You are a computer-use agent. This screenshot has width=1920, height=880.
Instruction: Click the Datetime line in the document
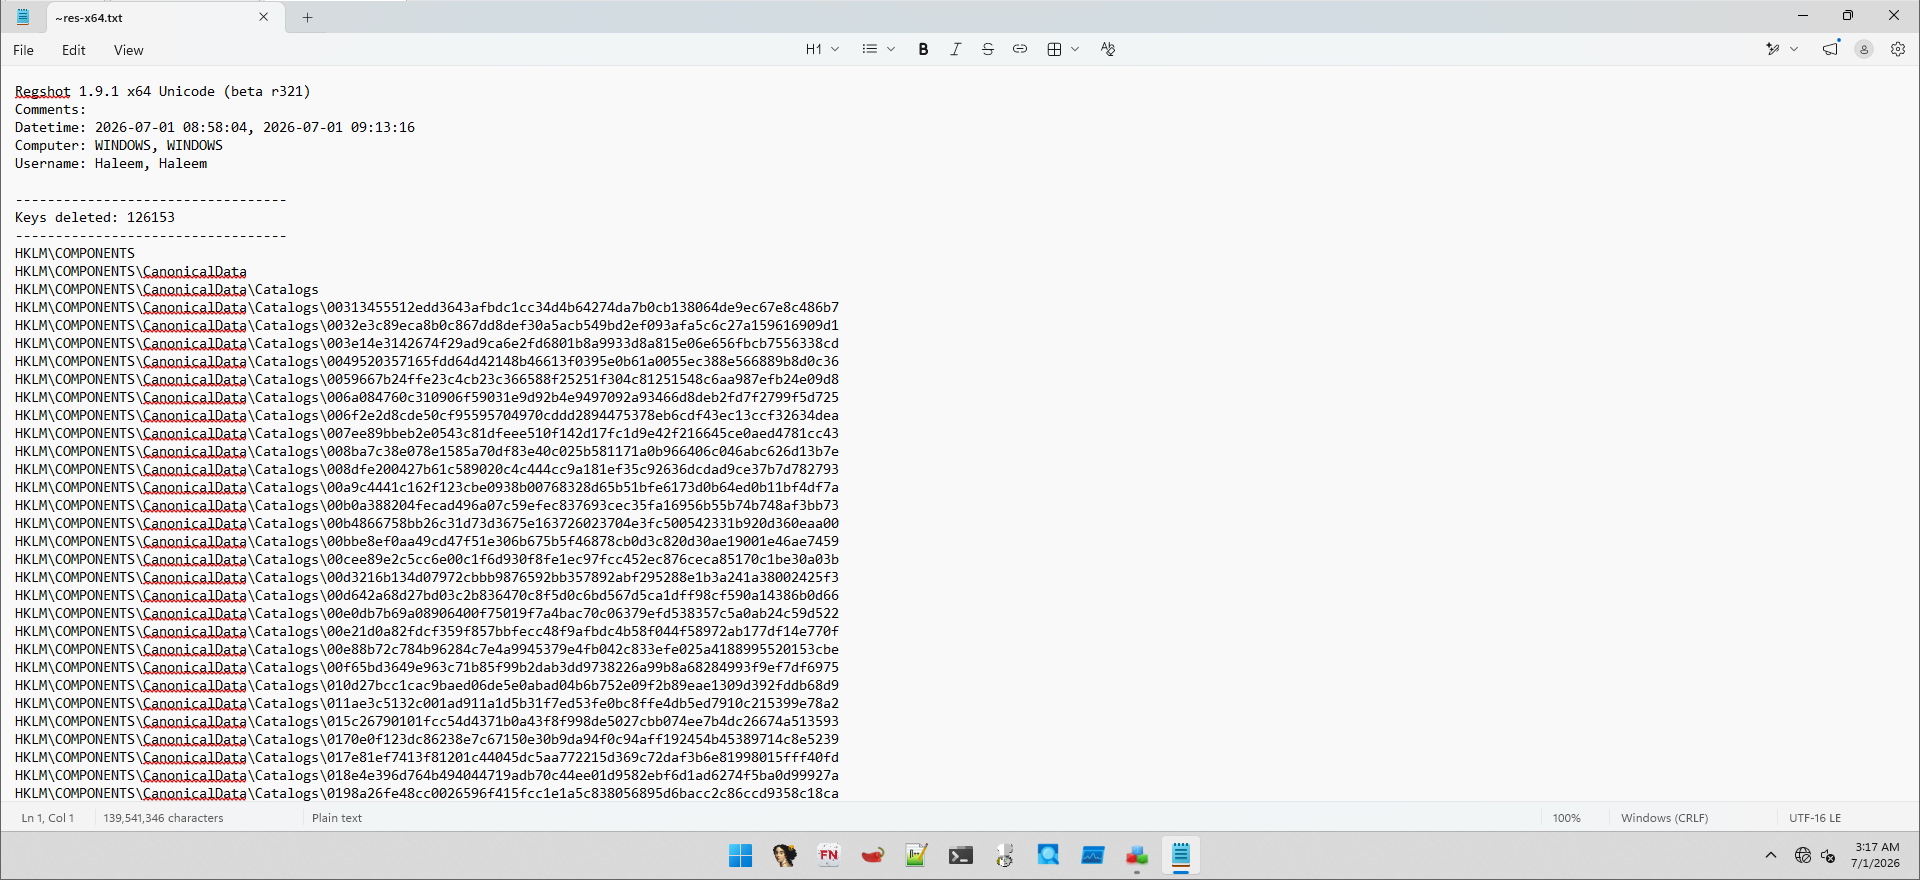(215, 127)
